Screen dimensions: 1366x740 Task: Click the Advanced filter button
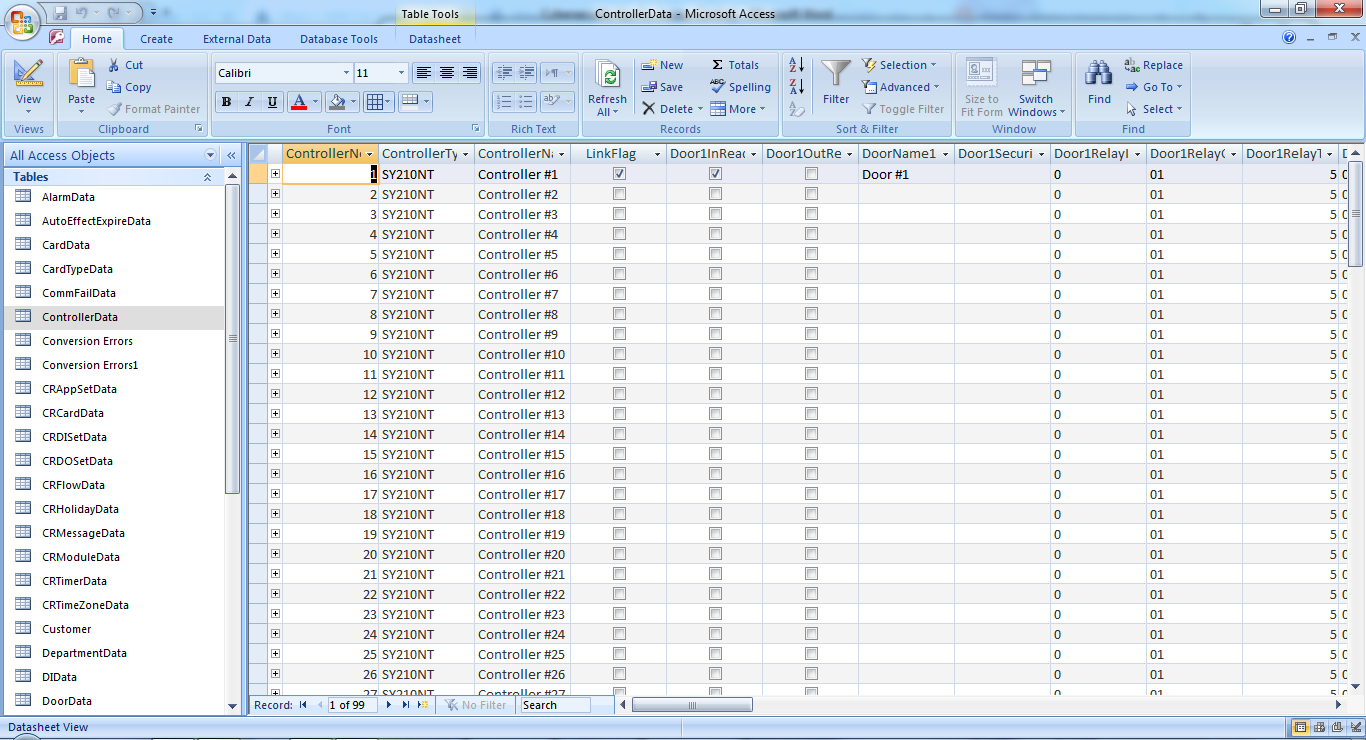click(x=899, y=87)
